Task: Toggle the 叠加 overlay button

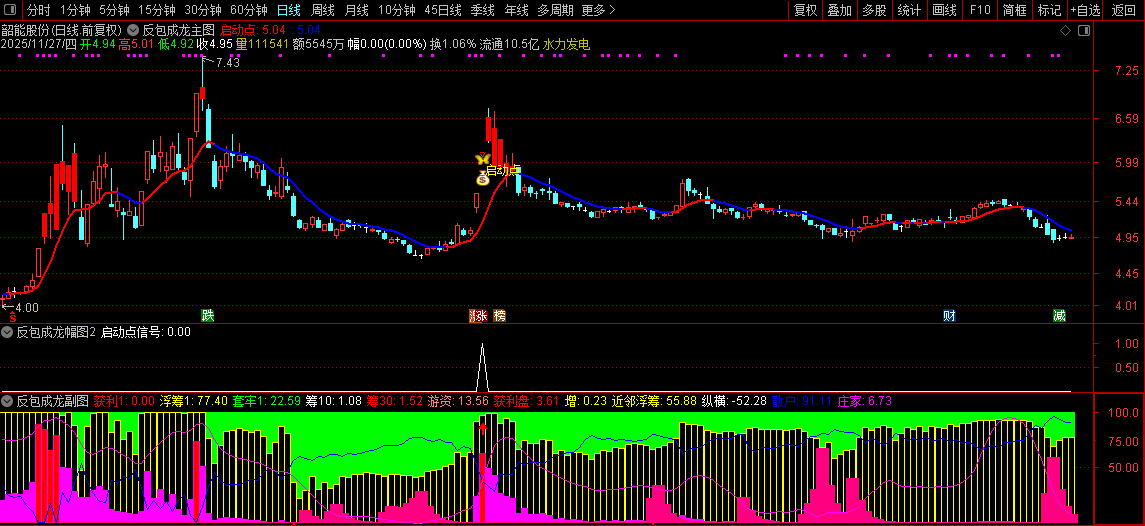Action: coord(839,10)
